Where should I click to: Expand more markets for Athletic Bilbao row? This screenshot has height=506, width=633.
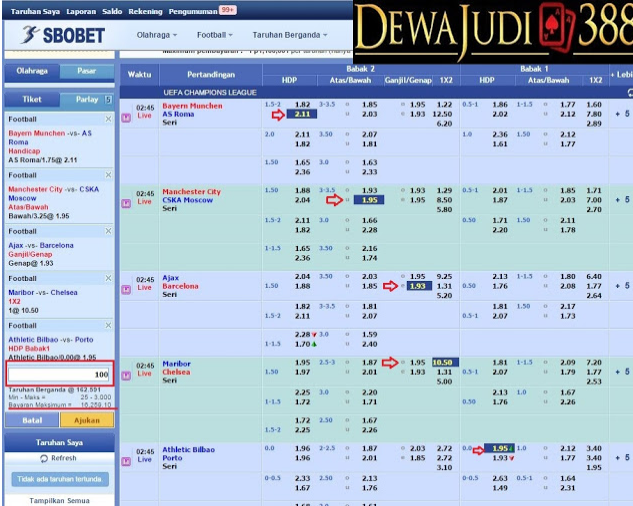click(622, 458)
